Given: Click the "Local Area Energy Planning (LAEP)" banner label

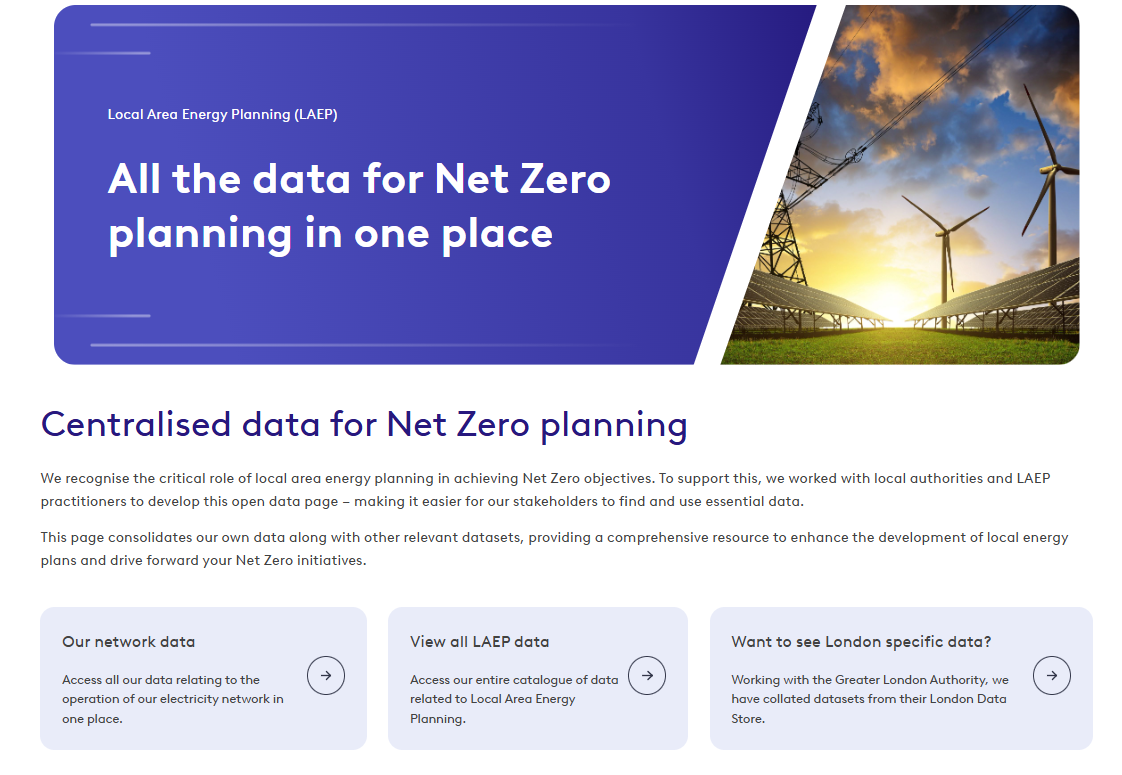Looking at the screenshot, I should [x=222, y=114].
